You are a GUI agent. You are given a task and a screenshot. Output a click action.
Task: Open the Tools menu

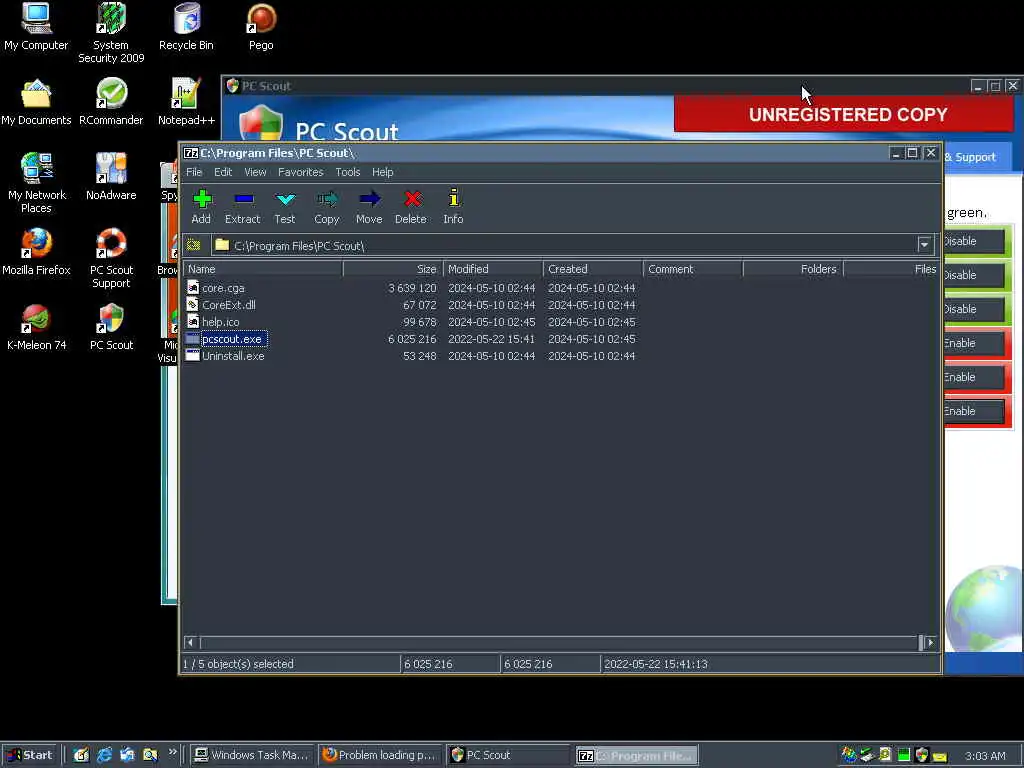pyautogui.click(x=348, y=172)
